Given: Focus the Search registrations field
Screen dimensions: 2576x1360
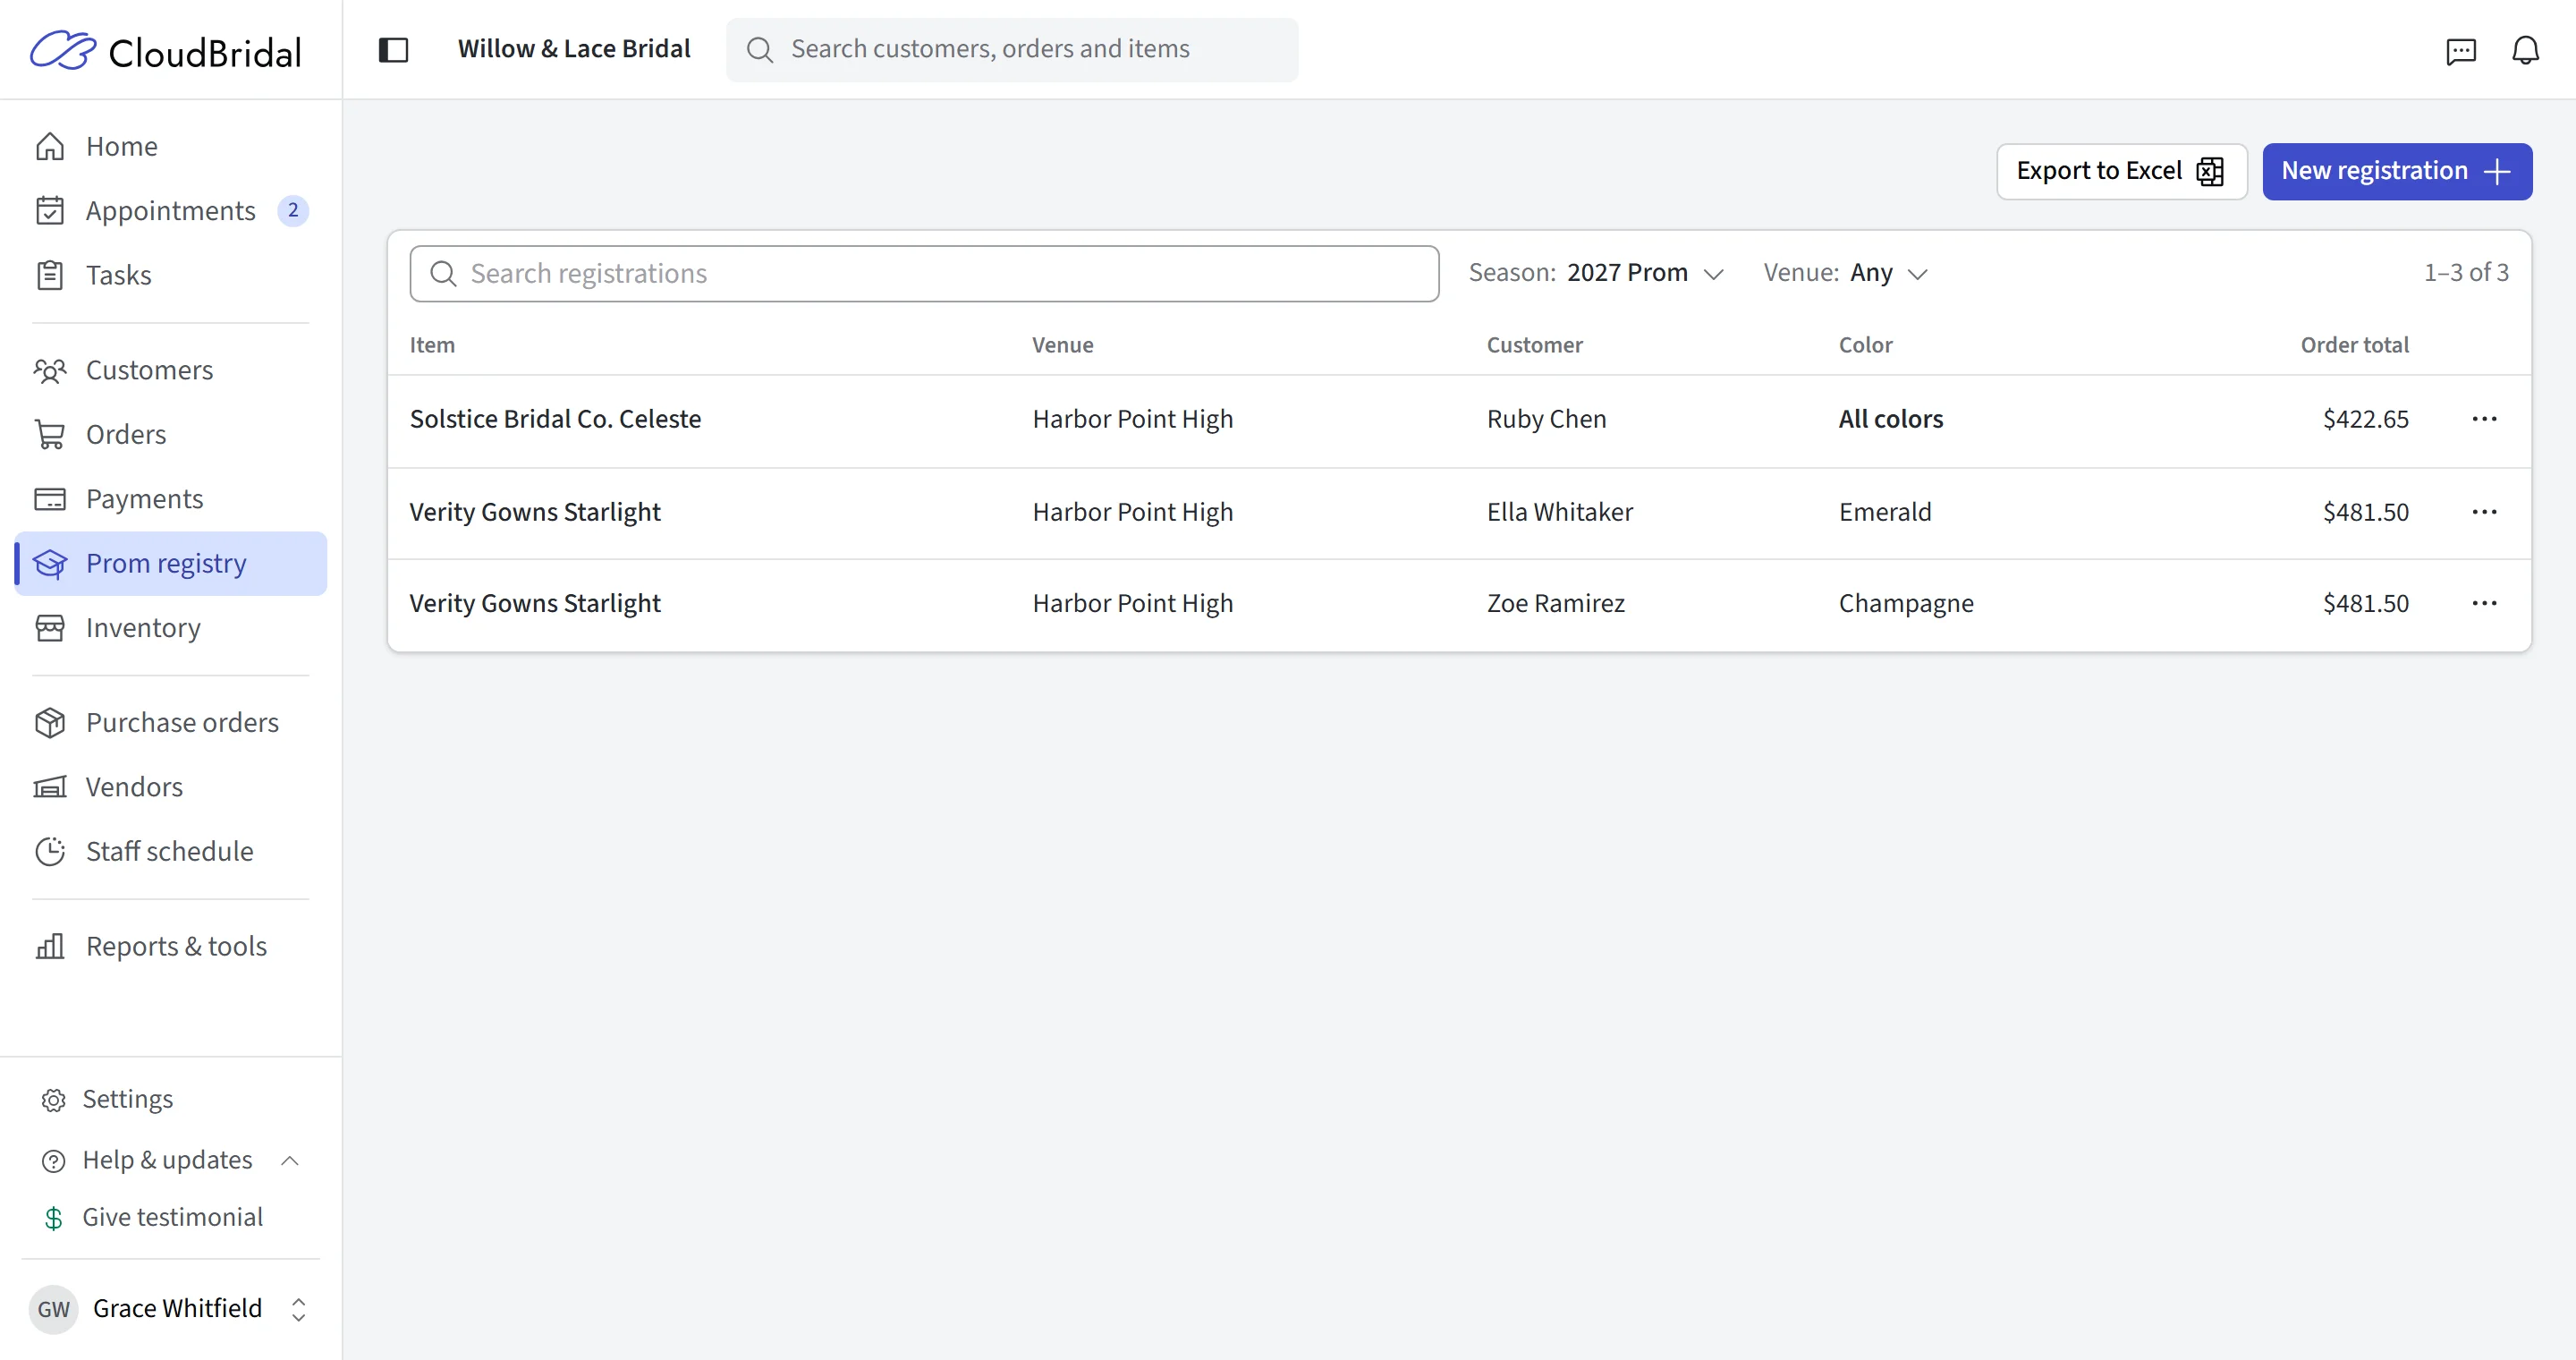Looking at the screenshot, I should coord(924,273).
